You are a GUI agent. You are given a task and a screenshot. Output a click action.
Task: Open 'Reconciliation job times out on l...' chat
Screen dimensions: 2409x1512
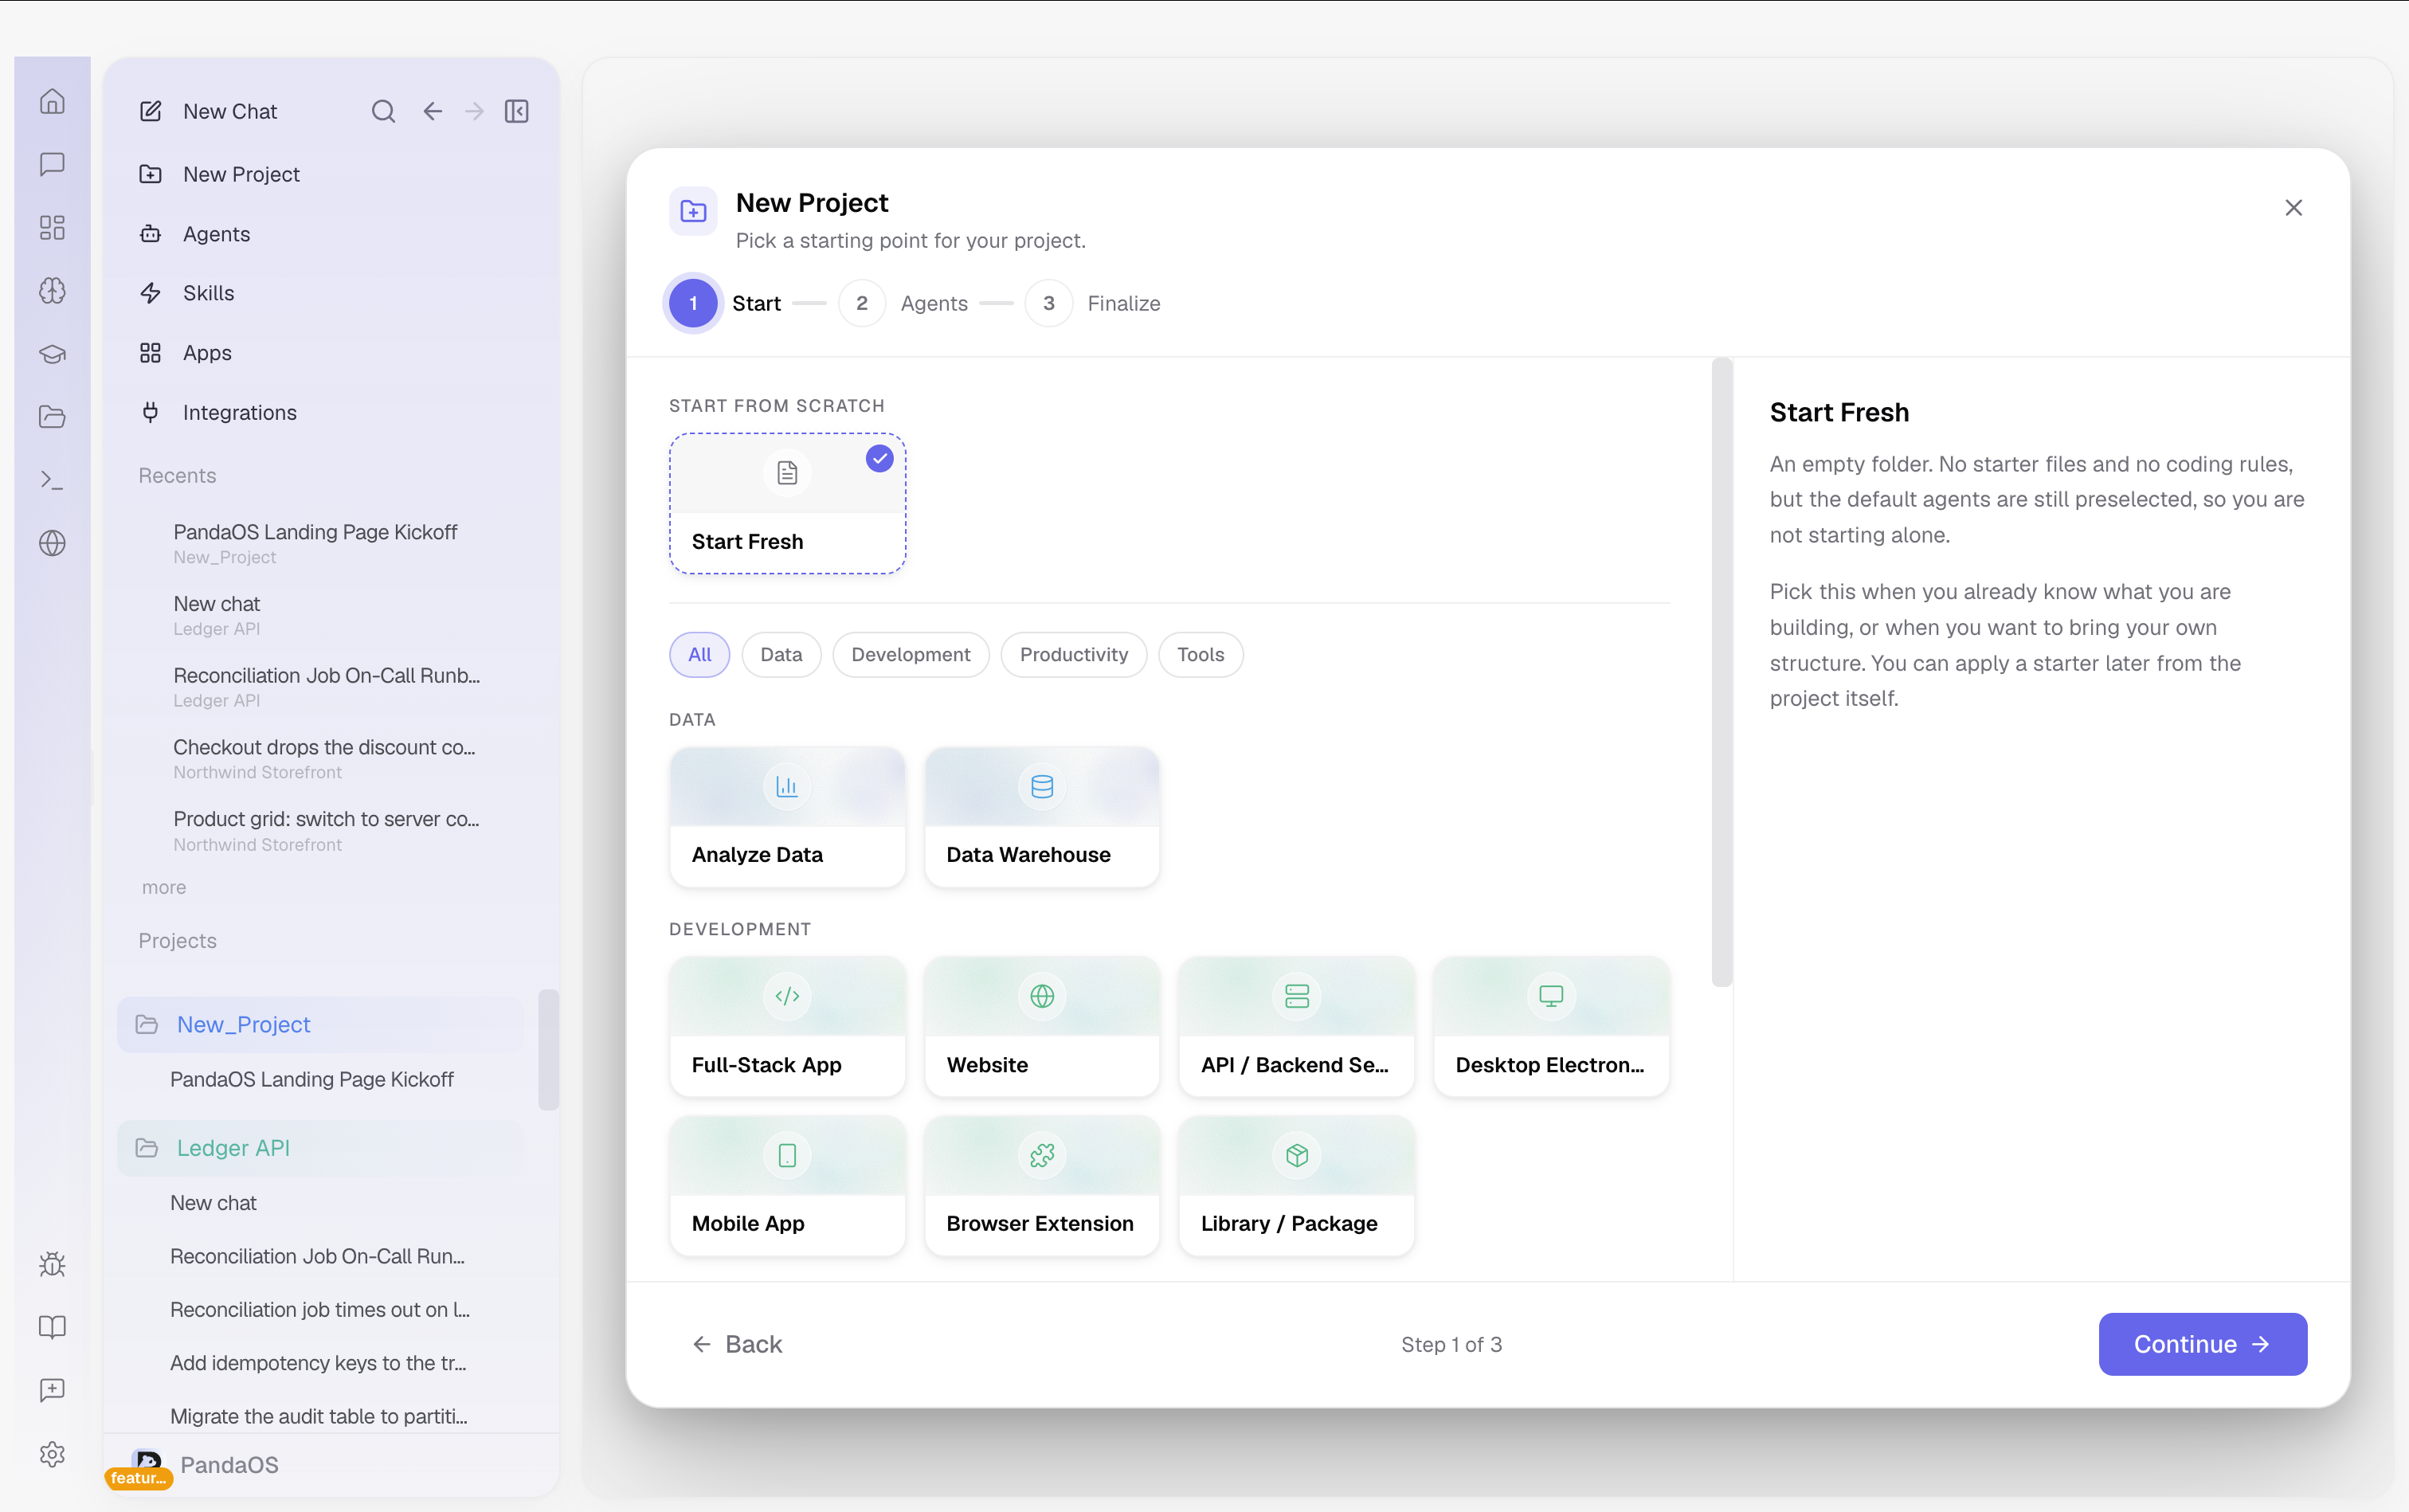[x=321, y=1310]
